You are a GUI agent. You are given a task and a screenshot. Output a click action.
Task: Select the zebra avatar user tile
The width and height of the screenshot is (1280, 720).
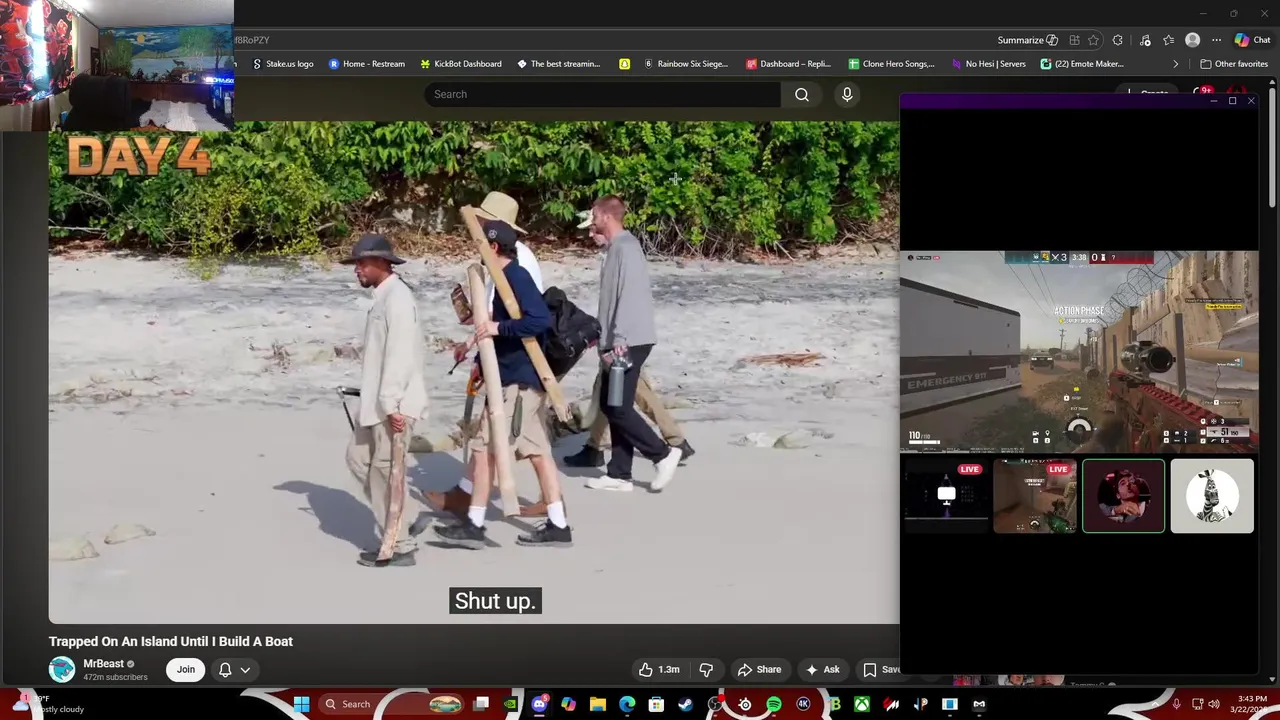tap(1211, 496)
